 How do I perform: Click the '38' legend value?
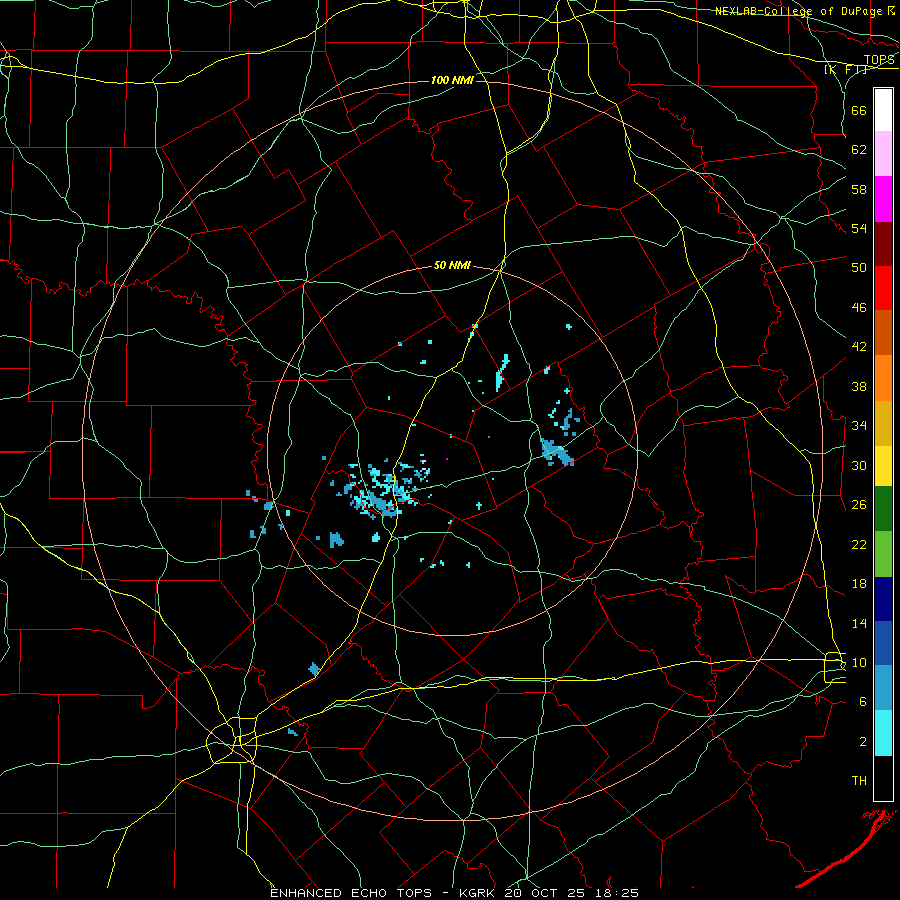859,387
